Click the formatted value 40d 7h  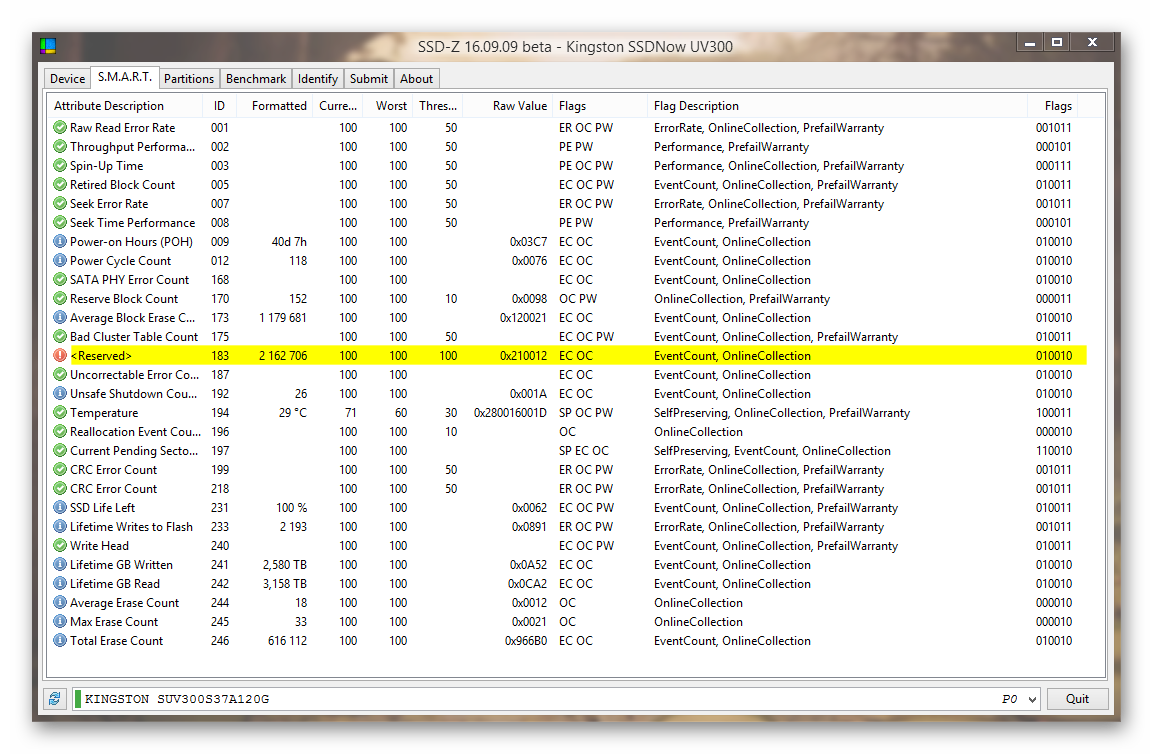(x=289, y=242)
